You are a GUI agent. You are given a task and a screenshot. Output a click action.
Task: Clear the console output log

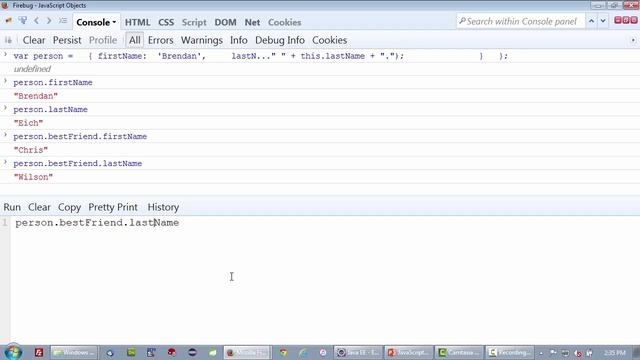34,40
